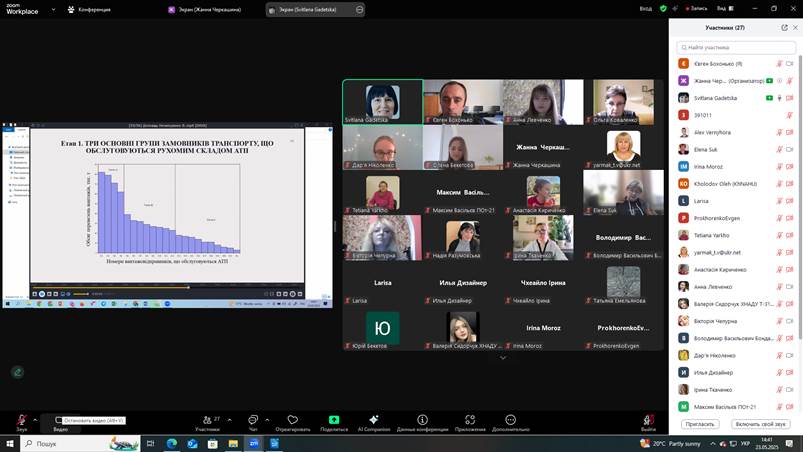Click the green Share (Поделиться) icon

coord(334,421)
